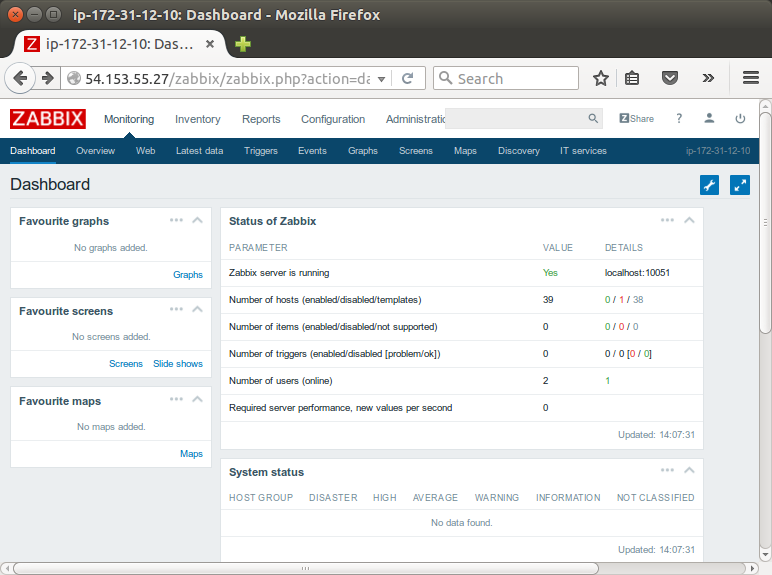Follow the Slide shows link
772x575 pixels.
coord(178,363)
